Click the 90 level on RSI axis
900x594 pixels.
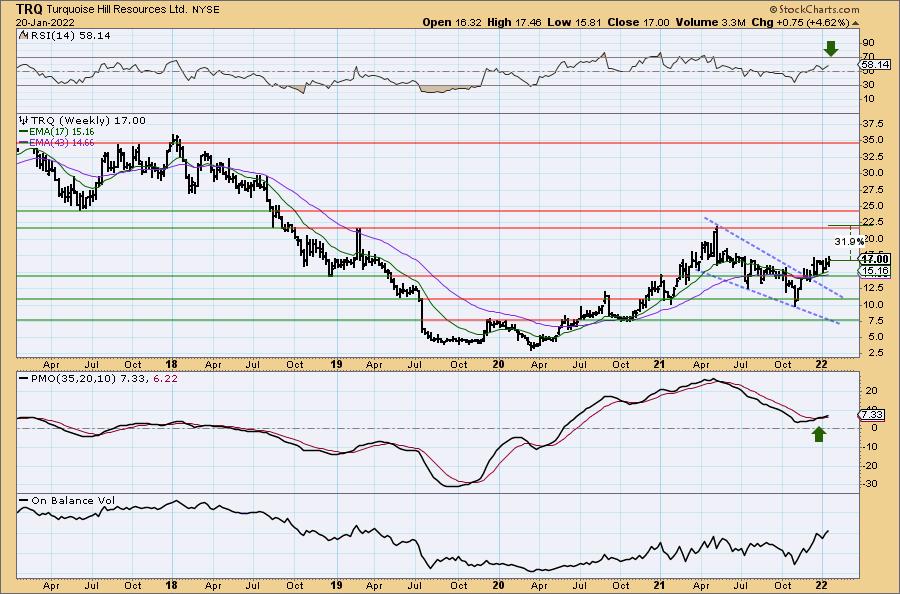coord(868,43)
